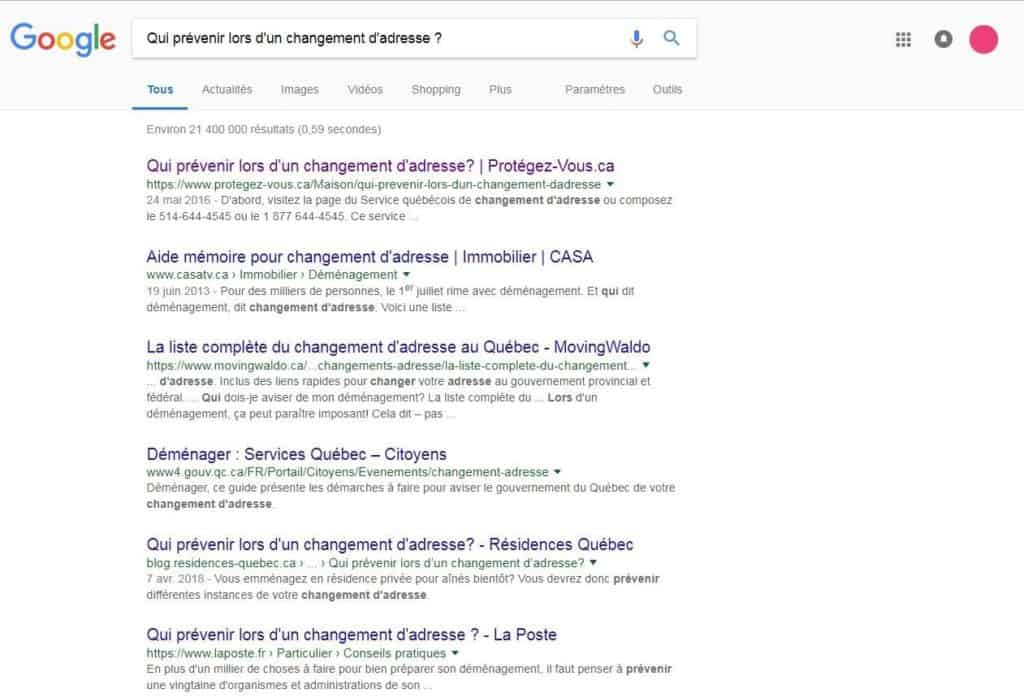Screen dimensions: 1024x698
Task: Open the La Poste result title
Action: tap(351, 635)
